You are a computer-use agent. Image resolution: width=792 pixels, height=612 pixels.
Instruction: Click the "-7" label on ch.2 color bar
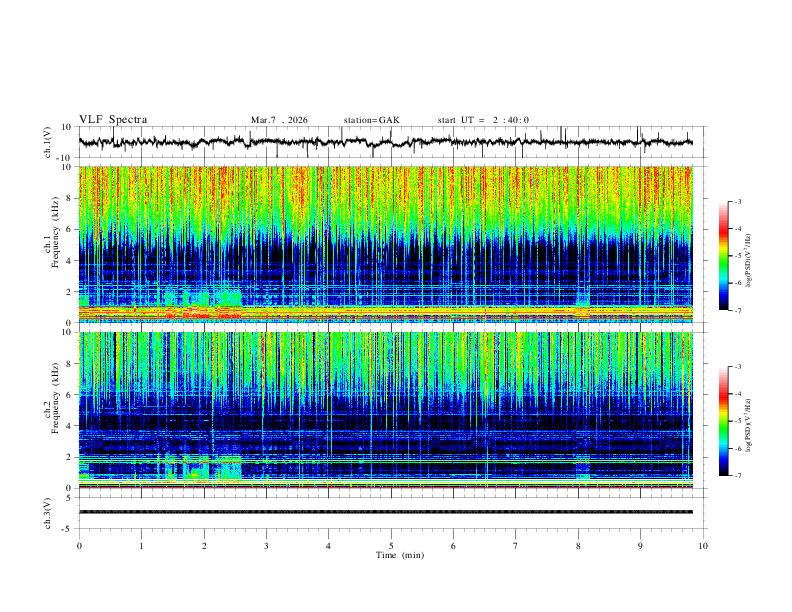(x=737, y=476)
